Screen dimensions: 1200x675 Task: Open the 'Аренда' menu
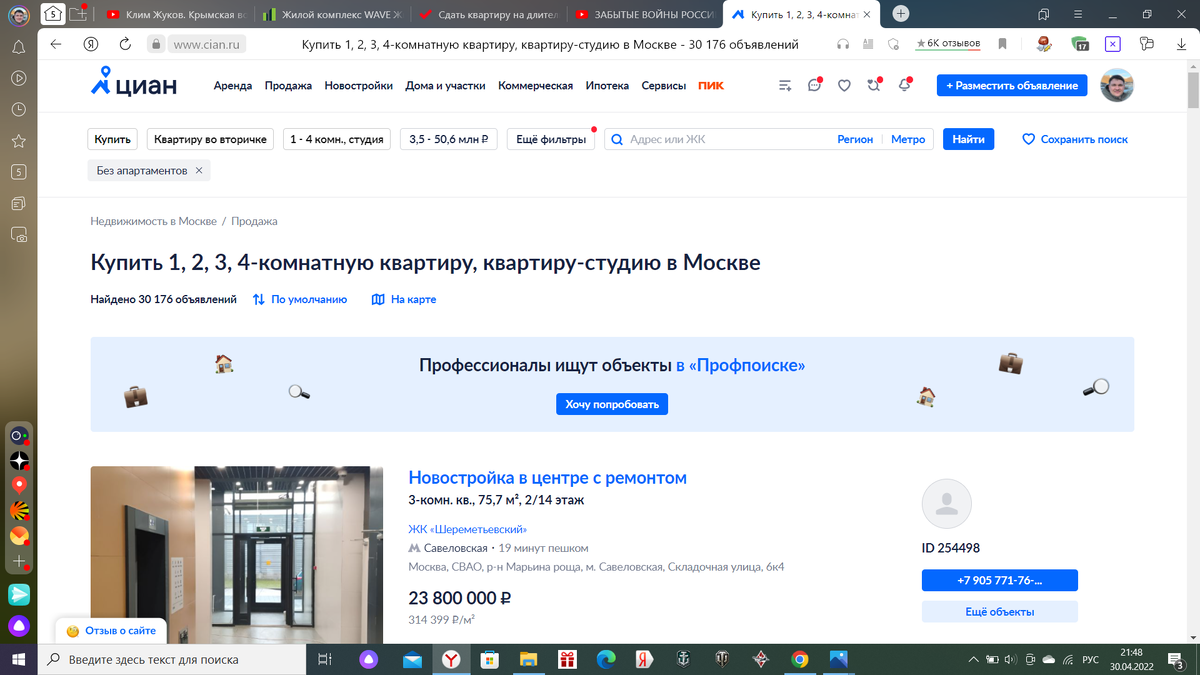coord(233,86)
